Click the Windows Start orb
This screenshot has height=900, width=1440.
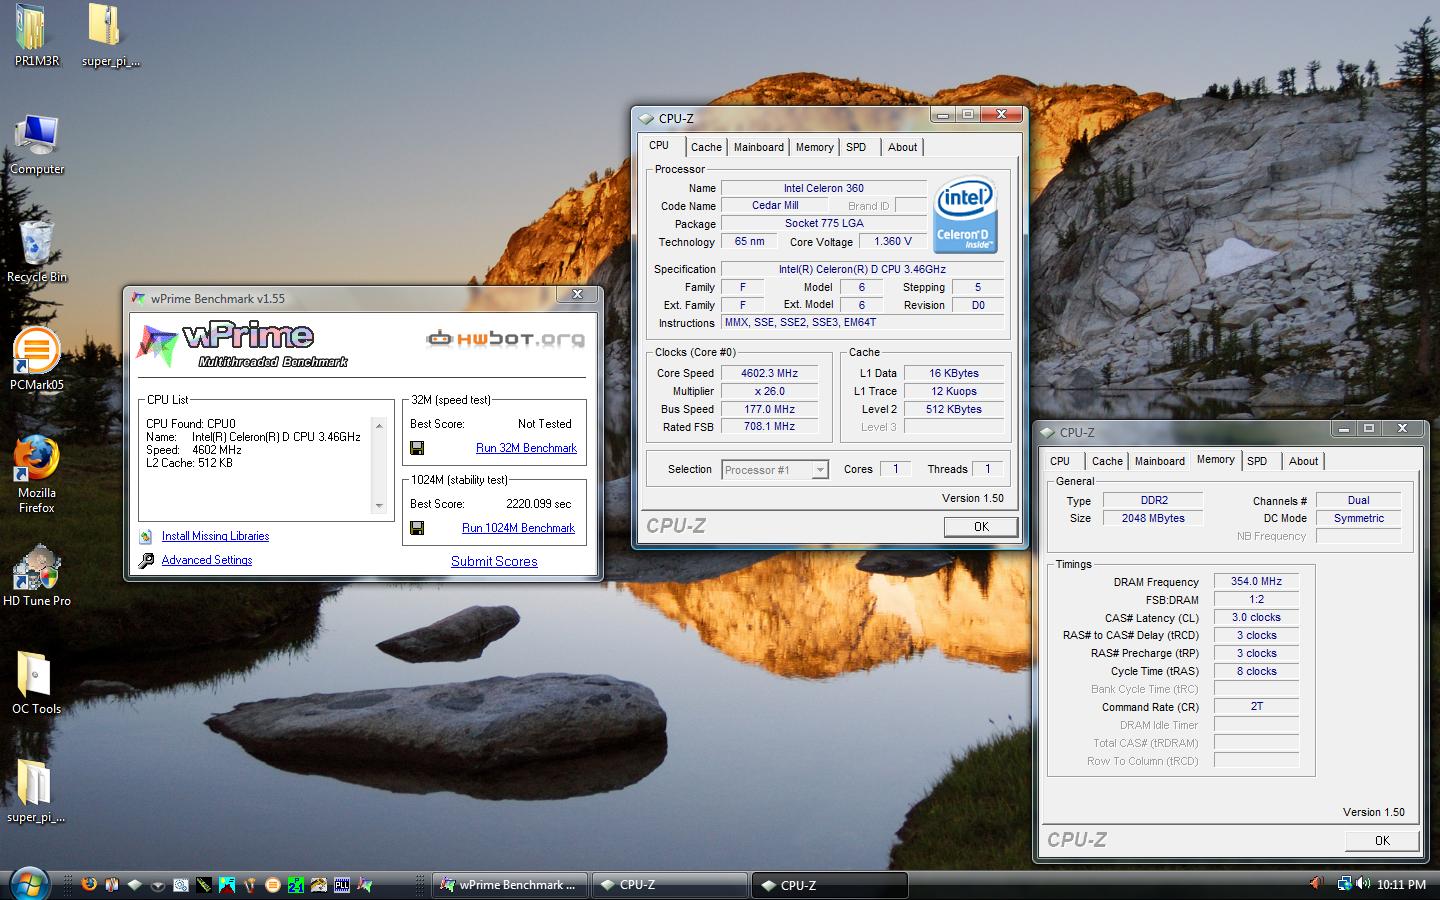click(x=28, y=884)
